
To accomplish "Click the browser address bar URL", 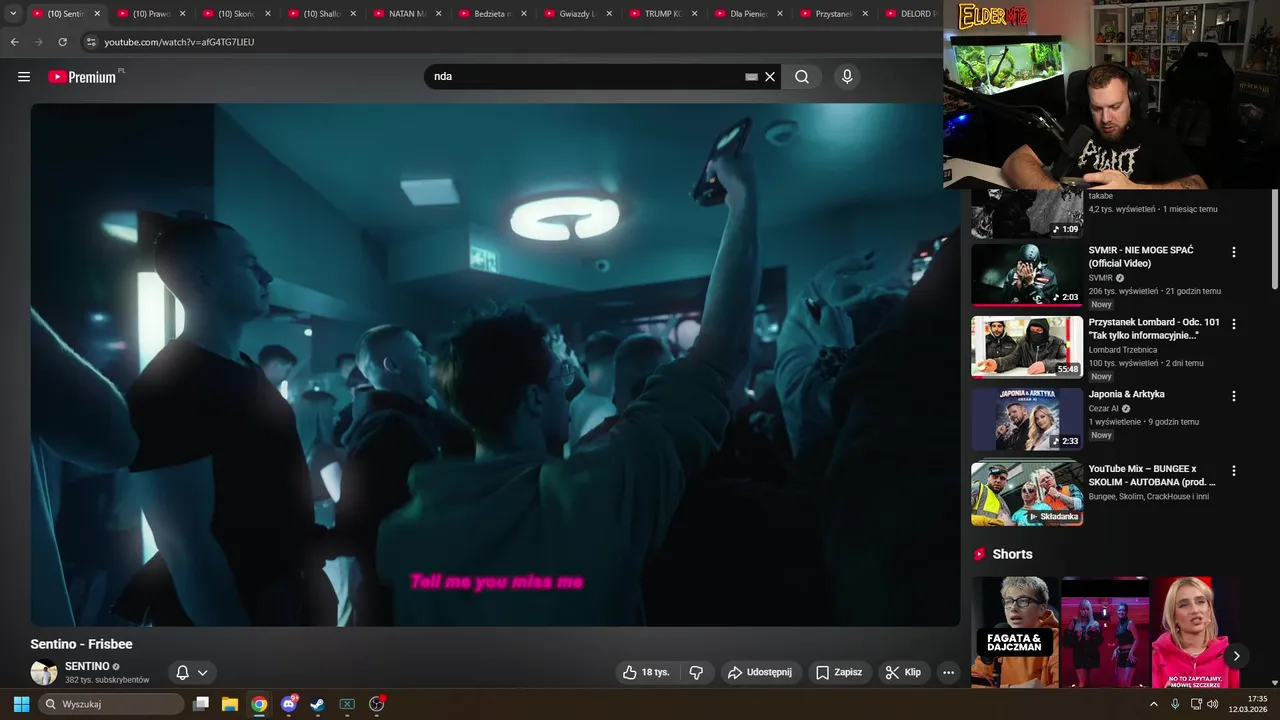I will [179, 42].
